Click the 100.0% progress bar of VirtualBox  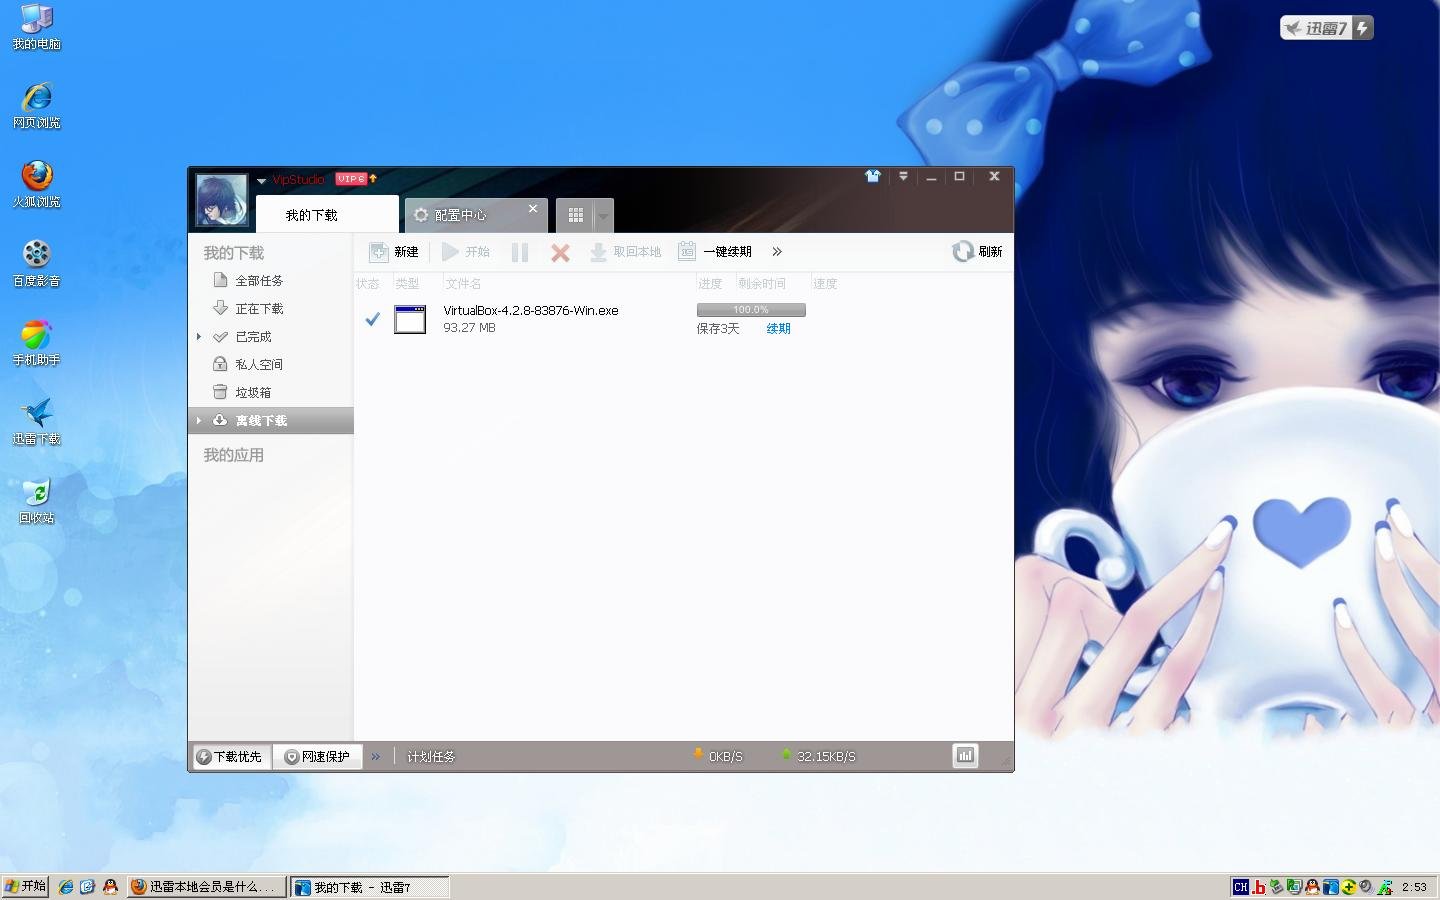(751, 310)
